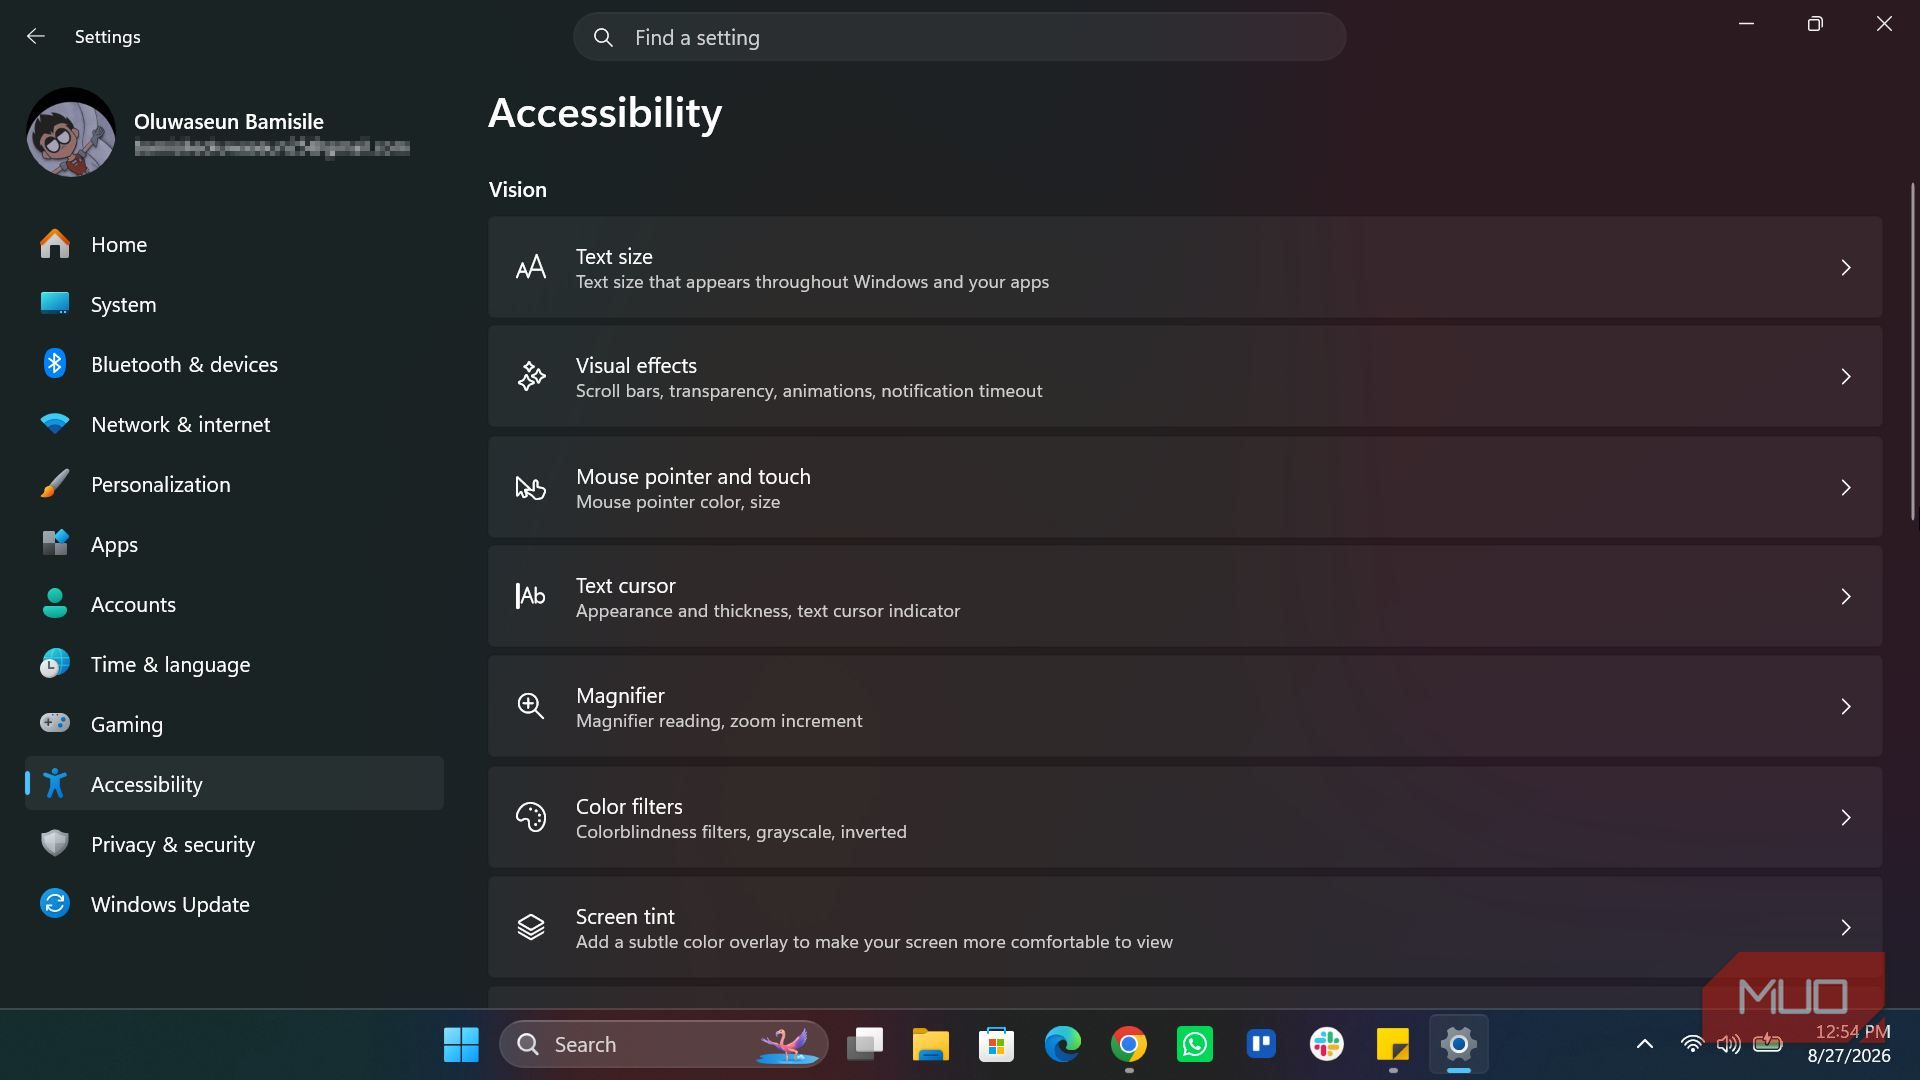Click the Magnifier zoom icon
Image resolution: width=1920 pixels, height=1080 pixels.
point(531,706)
